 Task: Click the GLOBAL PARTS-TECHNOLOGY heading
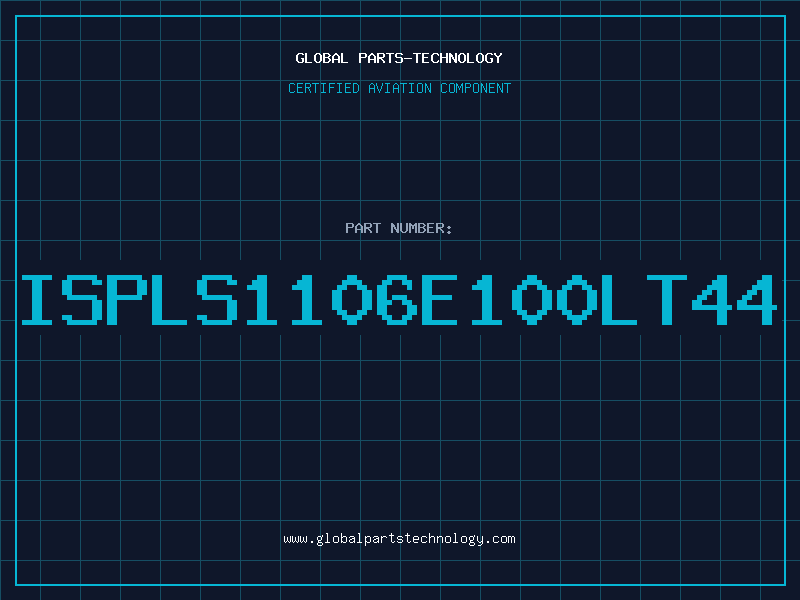click(399, 58)
